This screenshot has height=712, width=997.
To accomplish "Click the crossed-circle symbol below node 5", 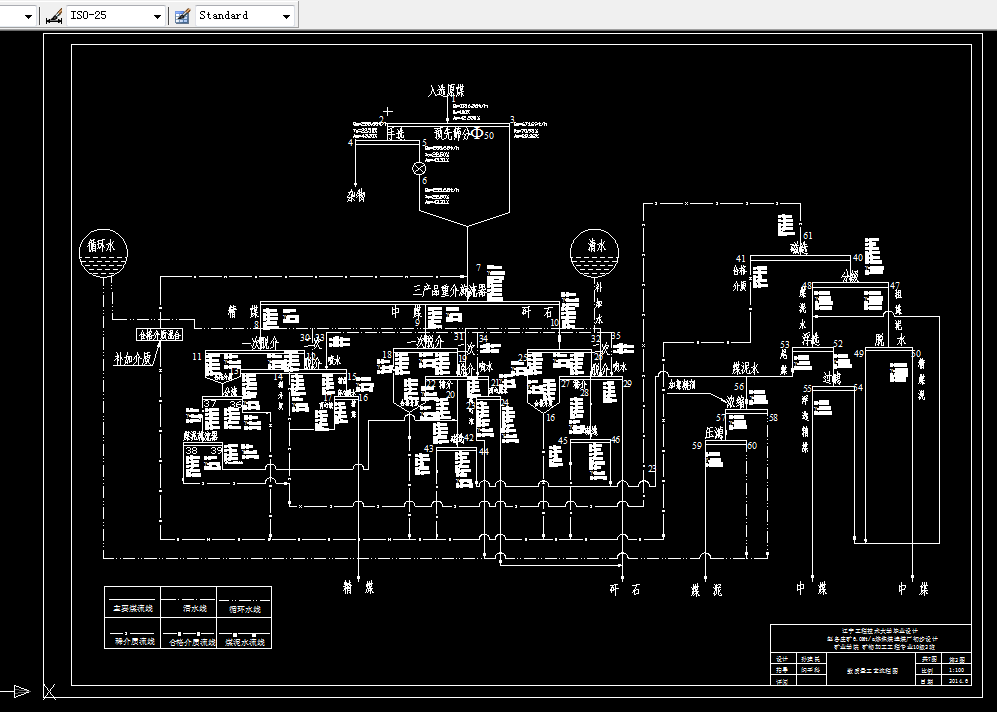I will 419,168.
